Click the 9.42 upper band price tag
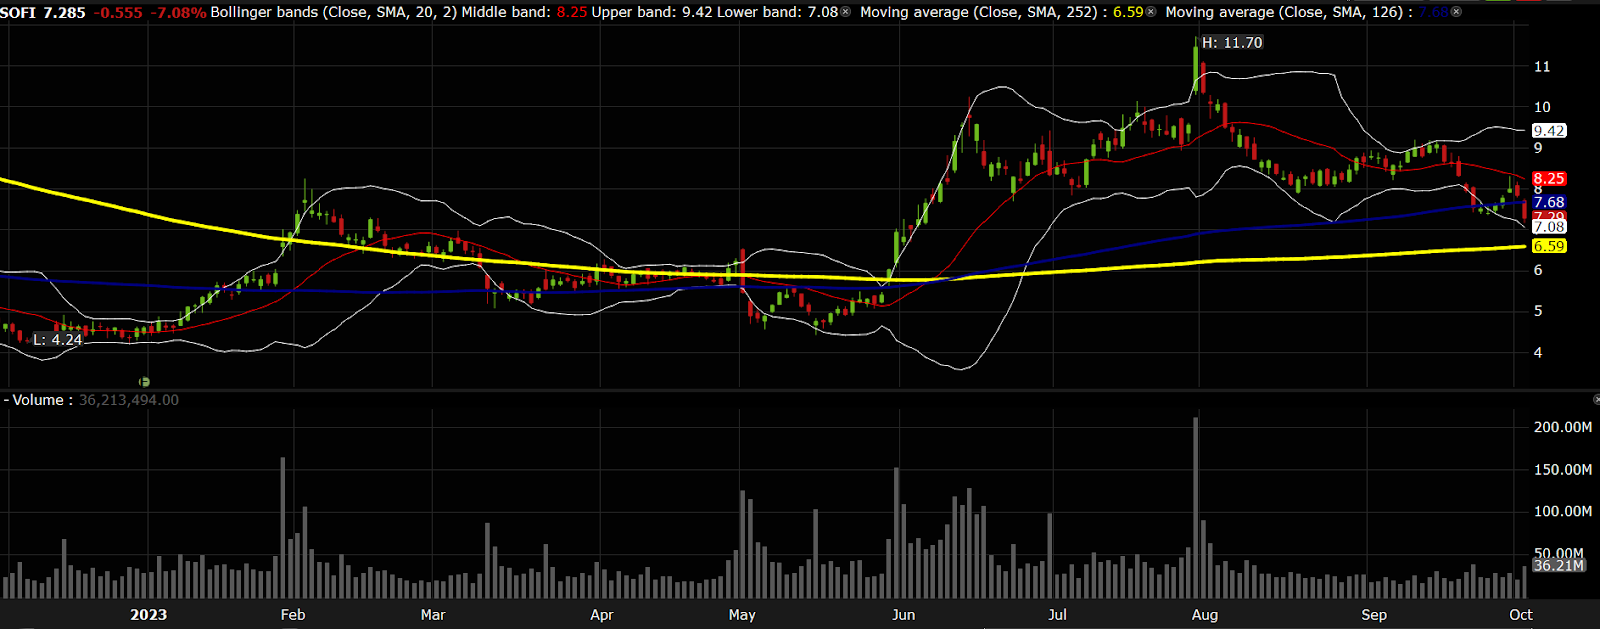Image resolution: width=1600 pixels, height=629 pixels. pos(1549,131)
